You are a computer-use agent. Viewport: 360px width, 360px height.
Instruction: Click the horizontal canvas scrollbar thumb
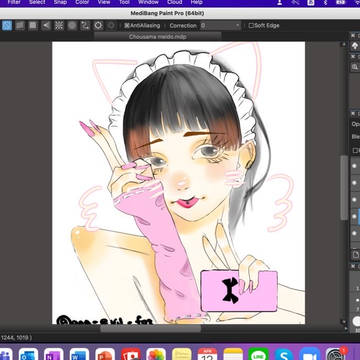151,329
